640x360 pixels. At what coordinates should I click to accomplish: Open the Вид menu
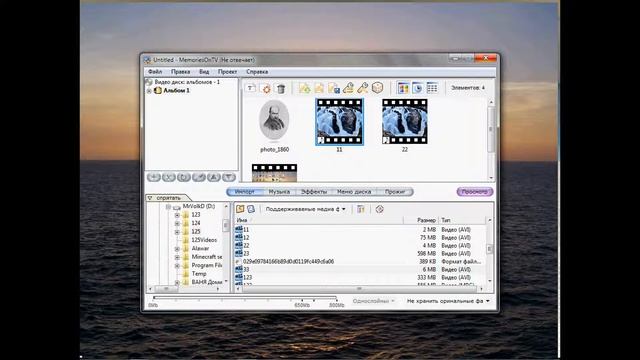click(x=204, y=71)
